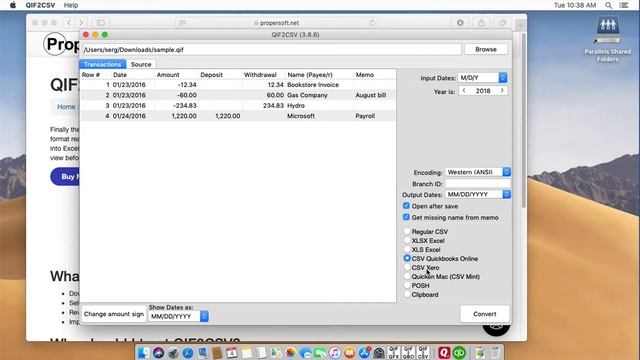Go forward in Safari window

pyautogui.click(x=82, y=22)
